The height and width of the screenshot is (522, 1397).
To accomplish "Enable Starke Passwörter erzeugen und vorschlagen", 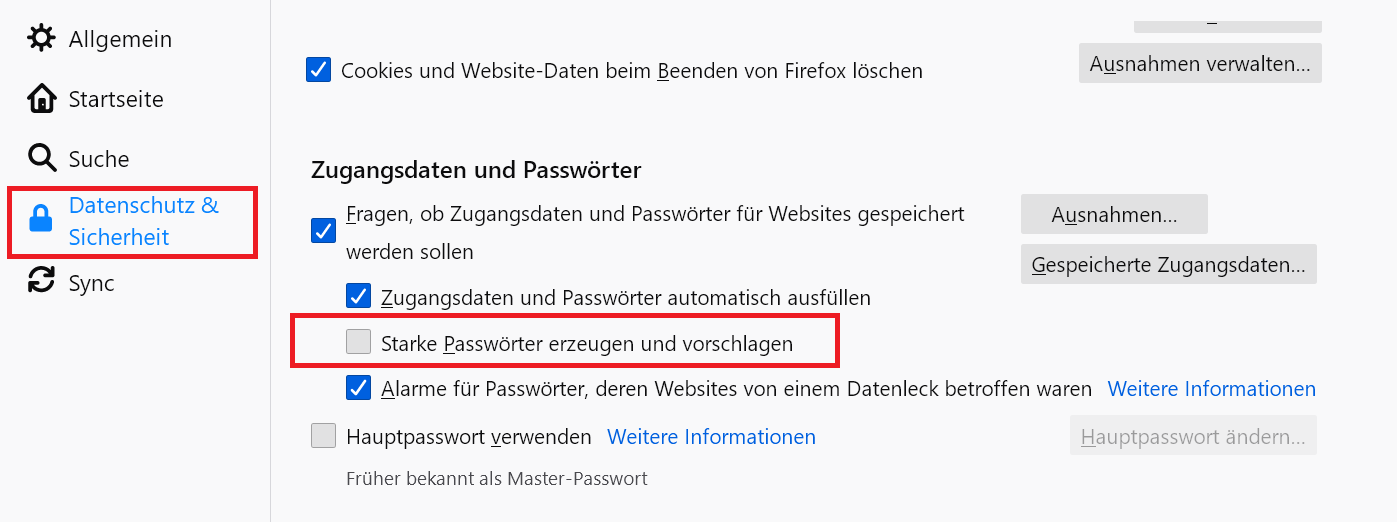I will (358, 343).
